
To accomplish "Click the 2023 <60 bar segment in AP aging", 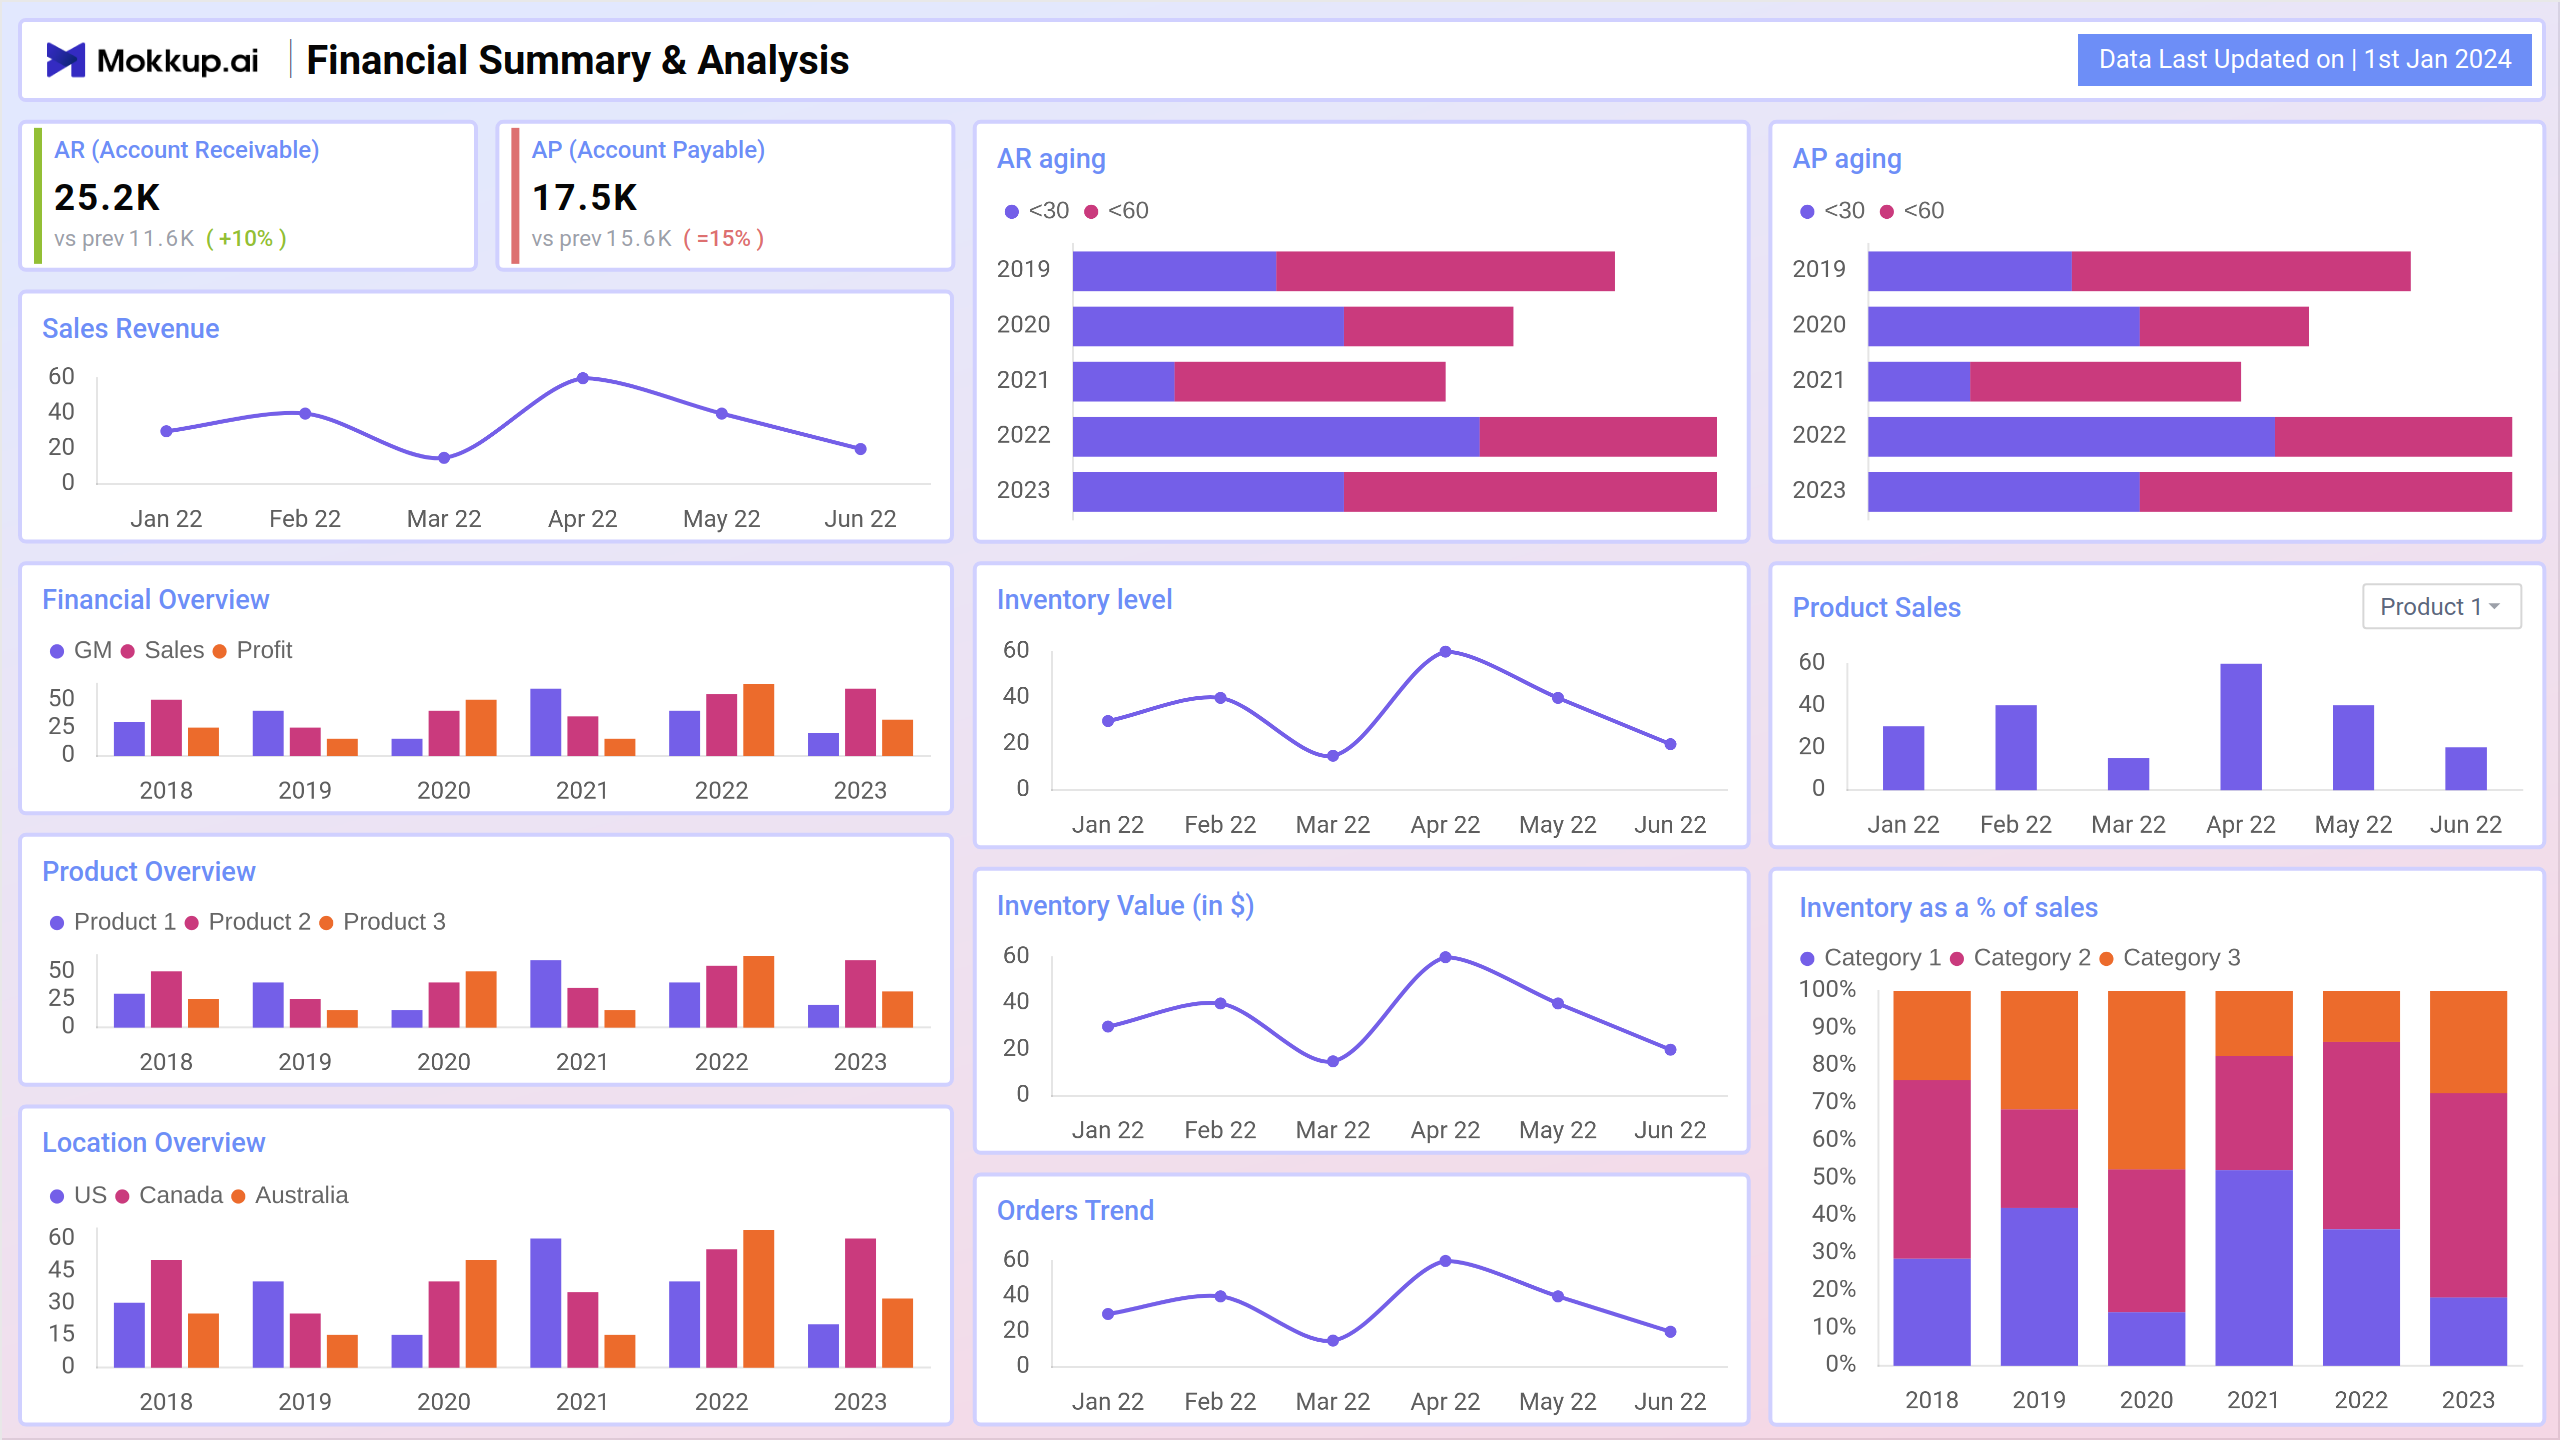I will click(x=2326, y=492).
